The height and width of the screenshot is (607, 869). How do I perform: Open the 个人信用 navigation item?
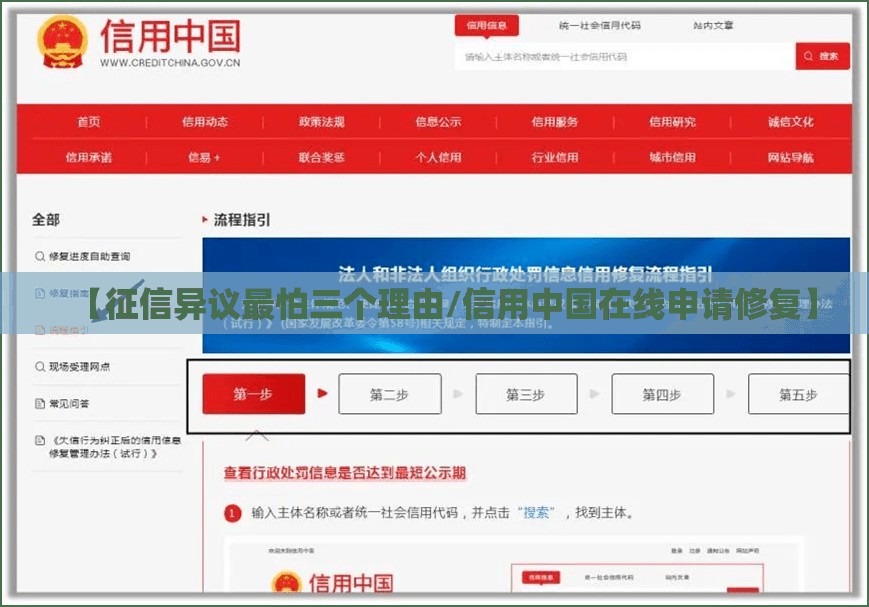click(438, 157)
